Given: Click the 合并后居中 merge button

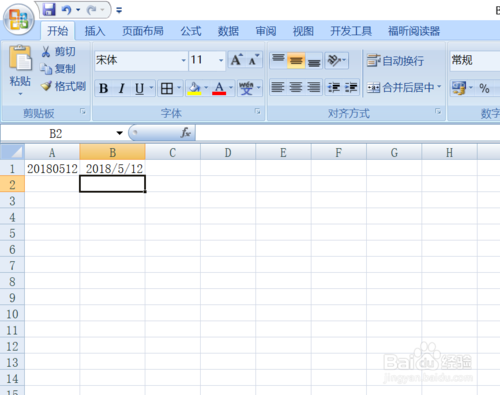Looking at the screenshot, I should click(404, 88).
